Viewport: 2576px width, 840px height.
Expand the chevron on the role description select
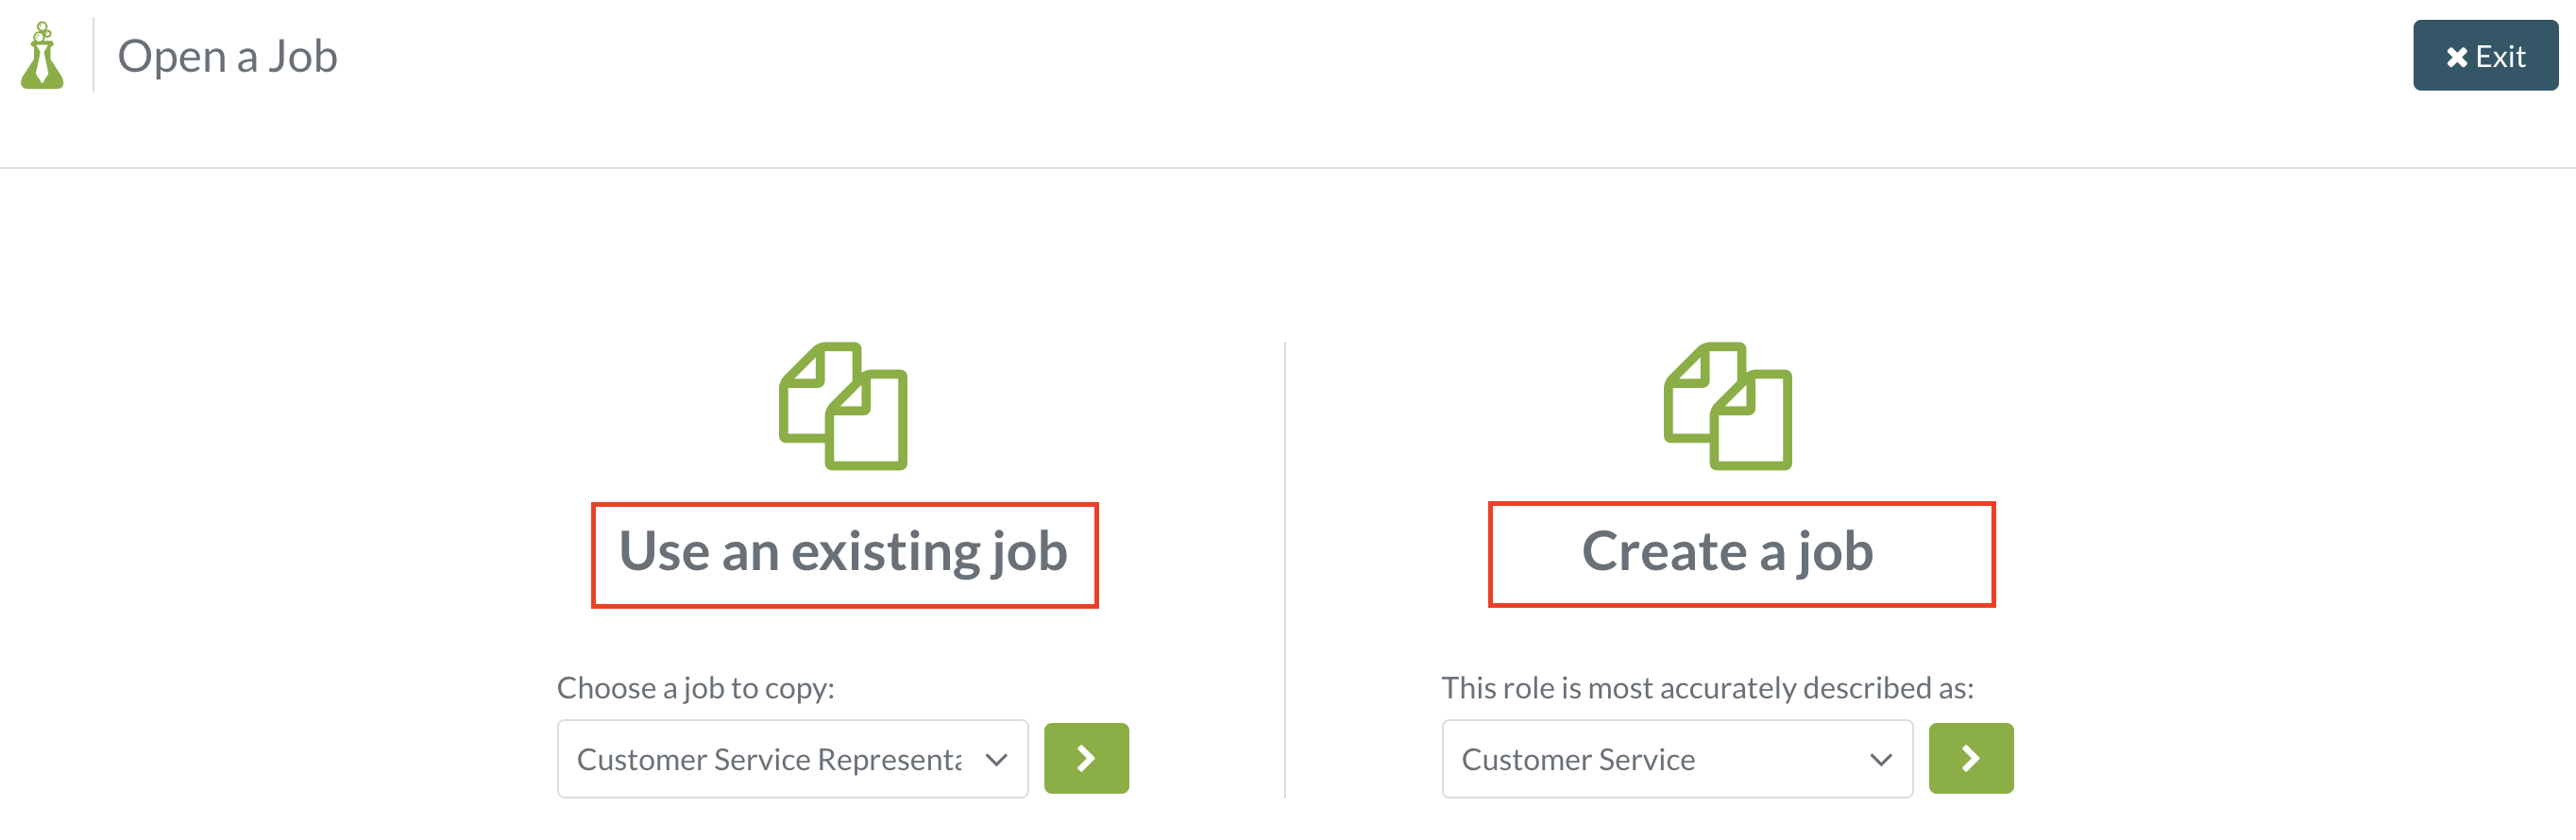[x=1881, y=760]
